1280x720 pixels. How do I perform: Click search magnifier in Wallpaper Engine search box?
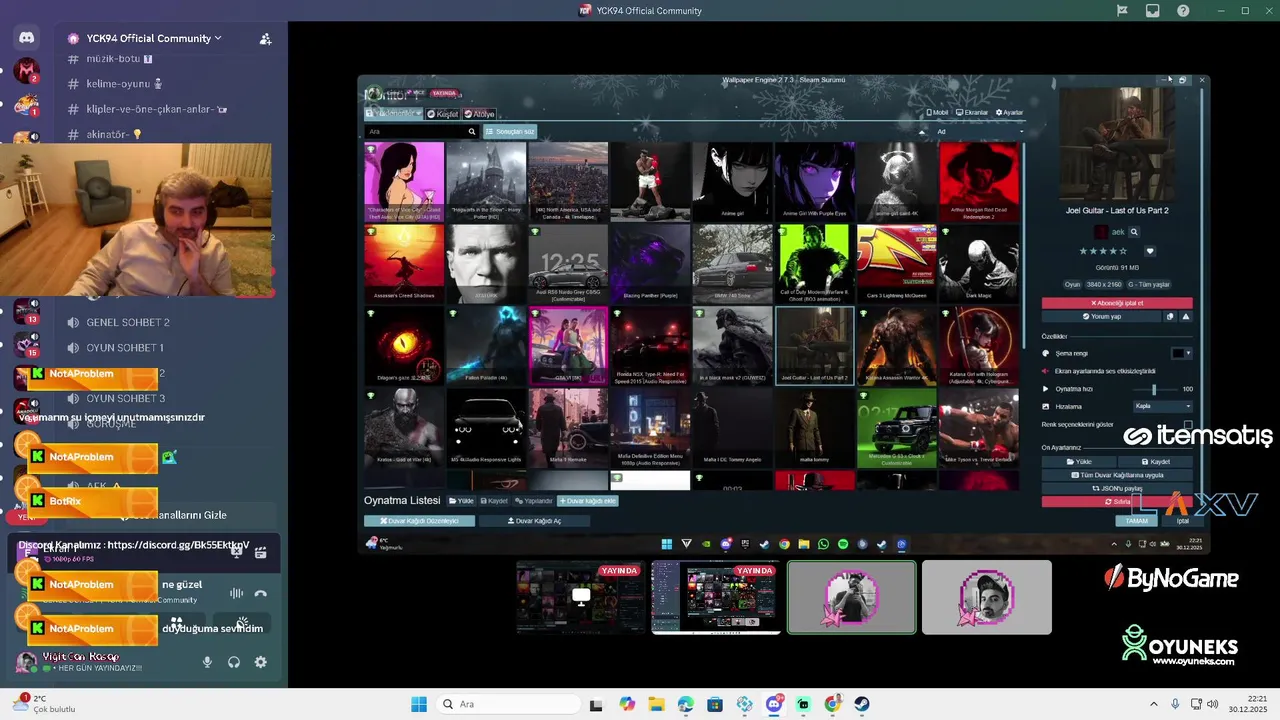coord(472,131)
